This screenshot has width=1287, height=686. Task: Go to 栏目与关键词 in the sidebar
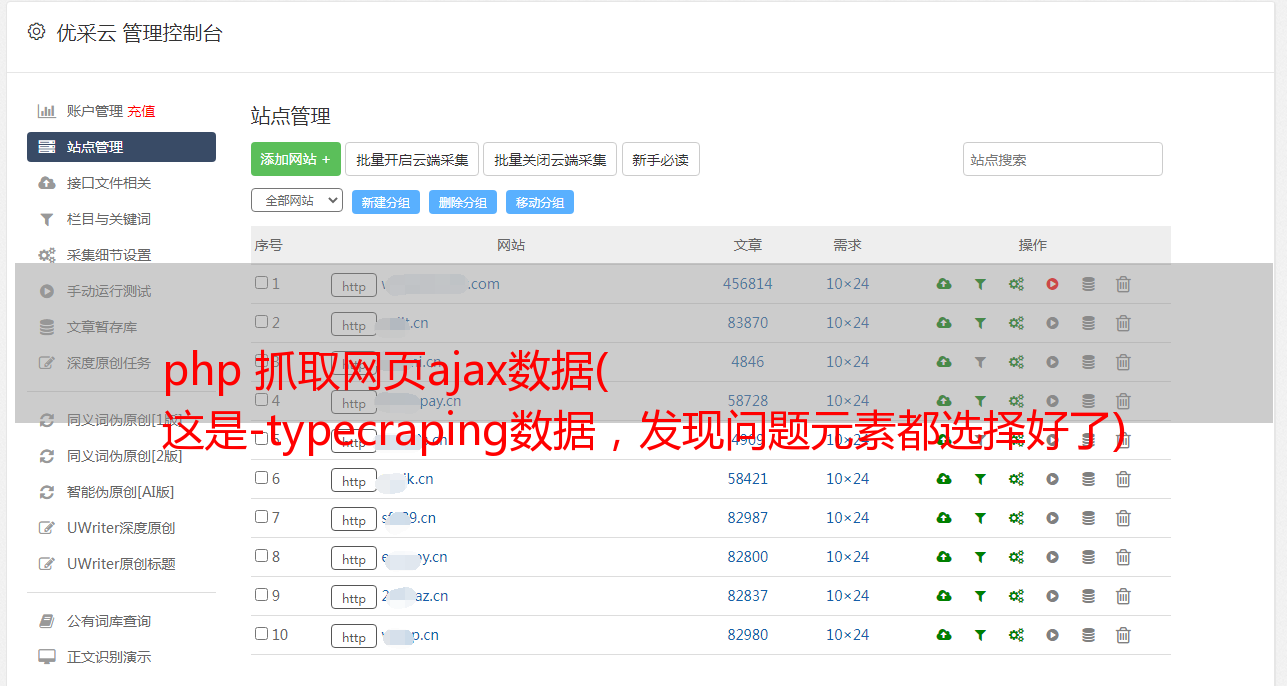coord(108,219)
